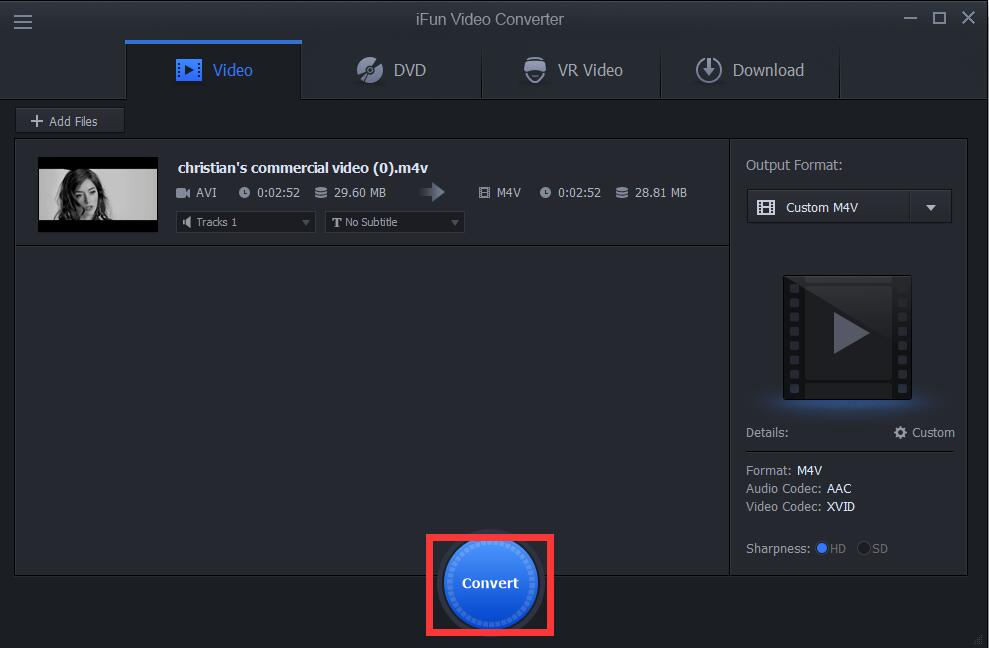The image size is (989, 648).
Task: Click the film strip icon in Output Format box
Action: (x=766, y=208)
